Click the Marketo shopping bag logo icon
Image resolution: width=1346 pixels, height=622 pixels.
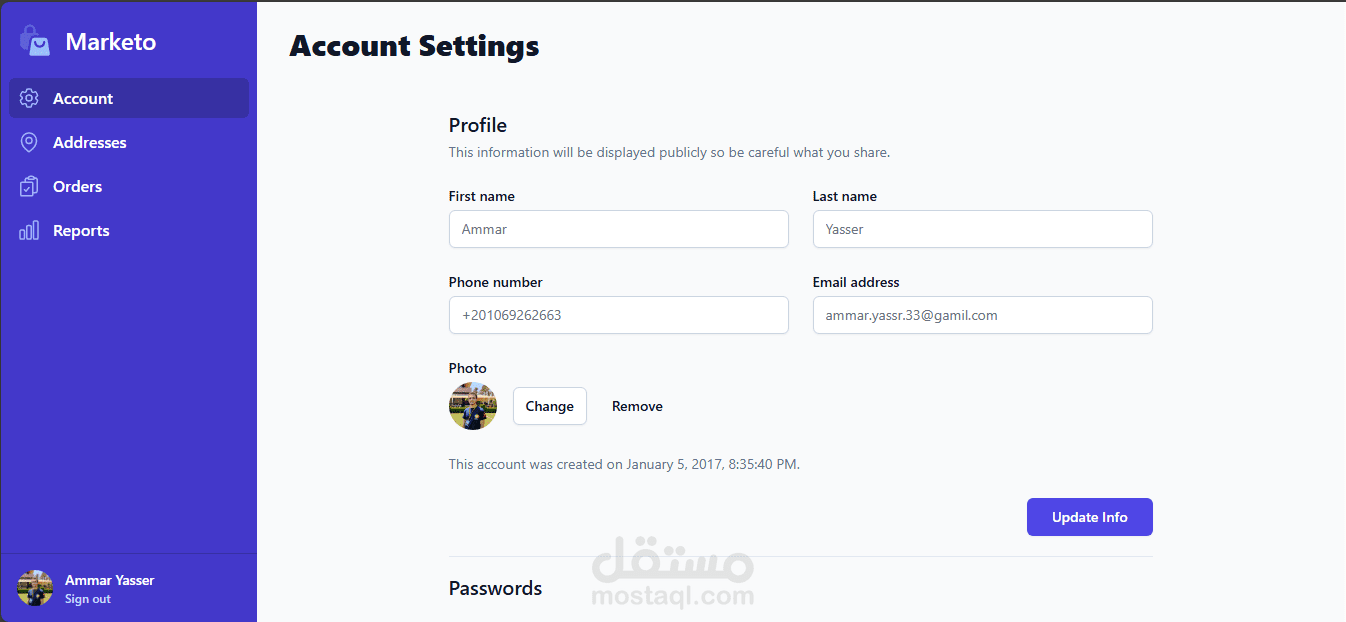pos(34,41)
